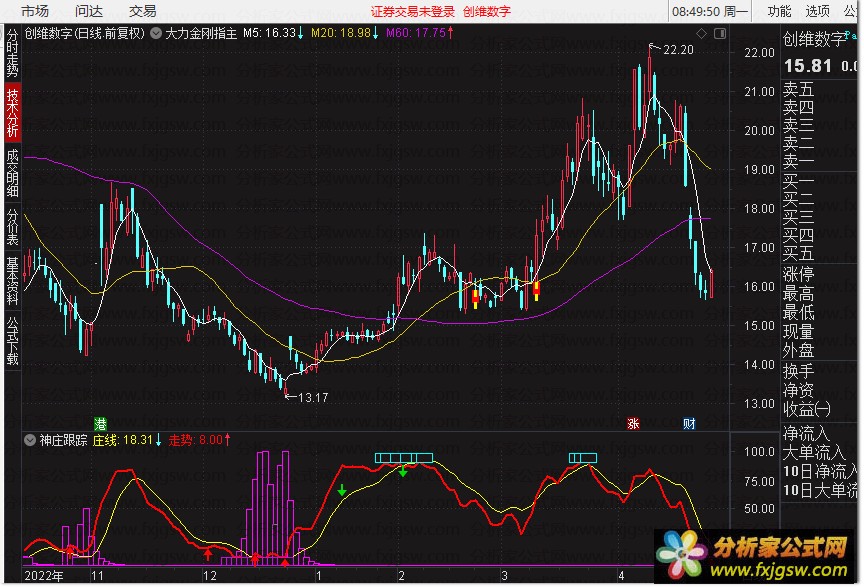Image resolution: width=864 pixels, height=587 pixels.
Task: Click the 神庄跟踪 indicator name
Action: [x=63, y=440]
